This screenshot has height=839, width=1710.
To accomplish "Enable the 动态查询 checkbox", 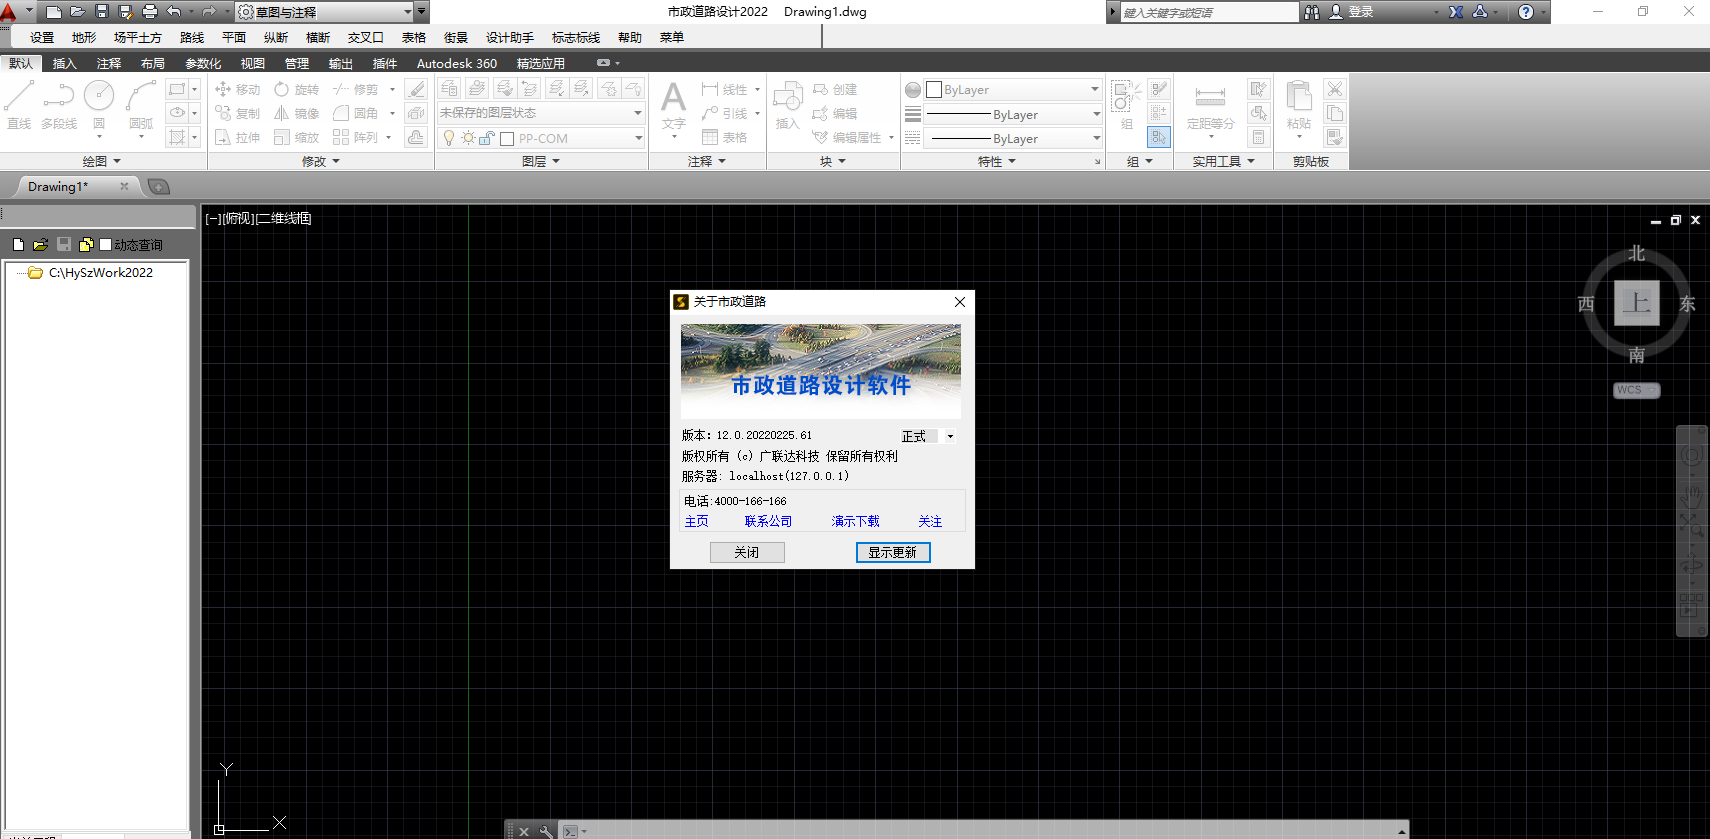I will tap(106, 245).
